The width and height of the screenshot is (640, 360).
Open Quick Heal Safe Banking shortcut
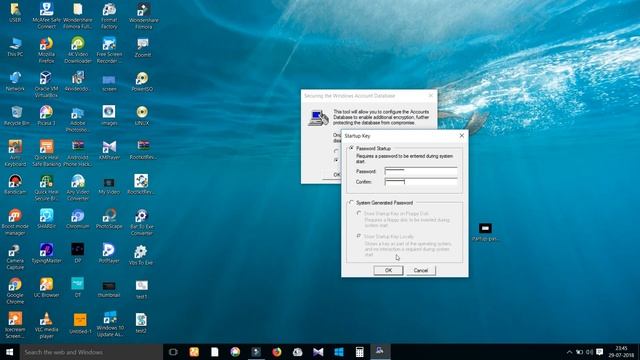[x=46, y=153]
